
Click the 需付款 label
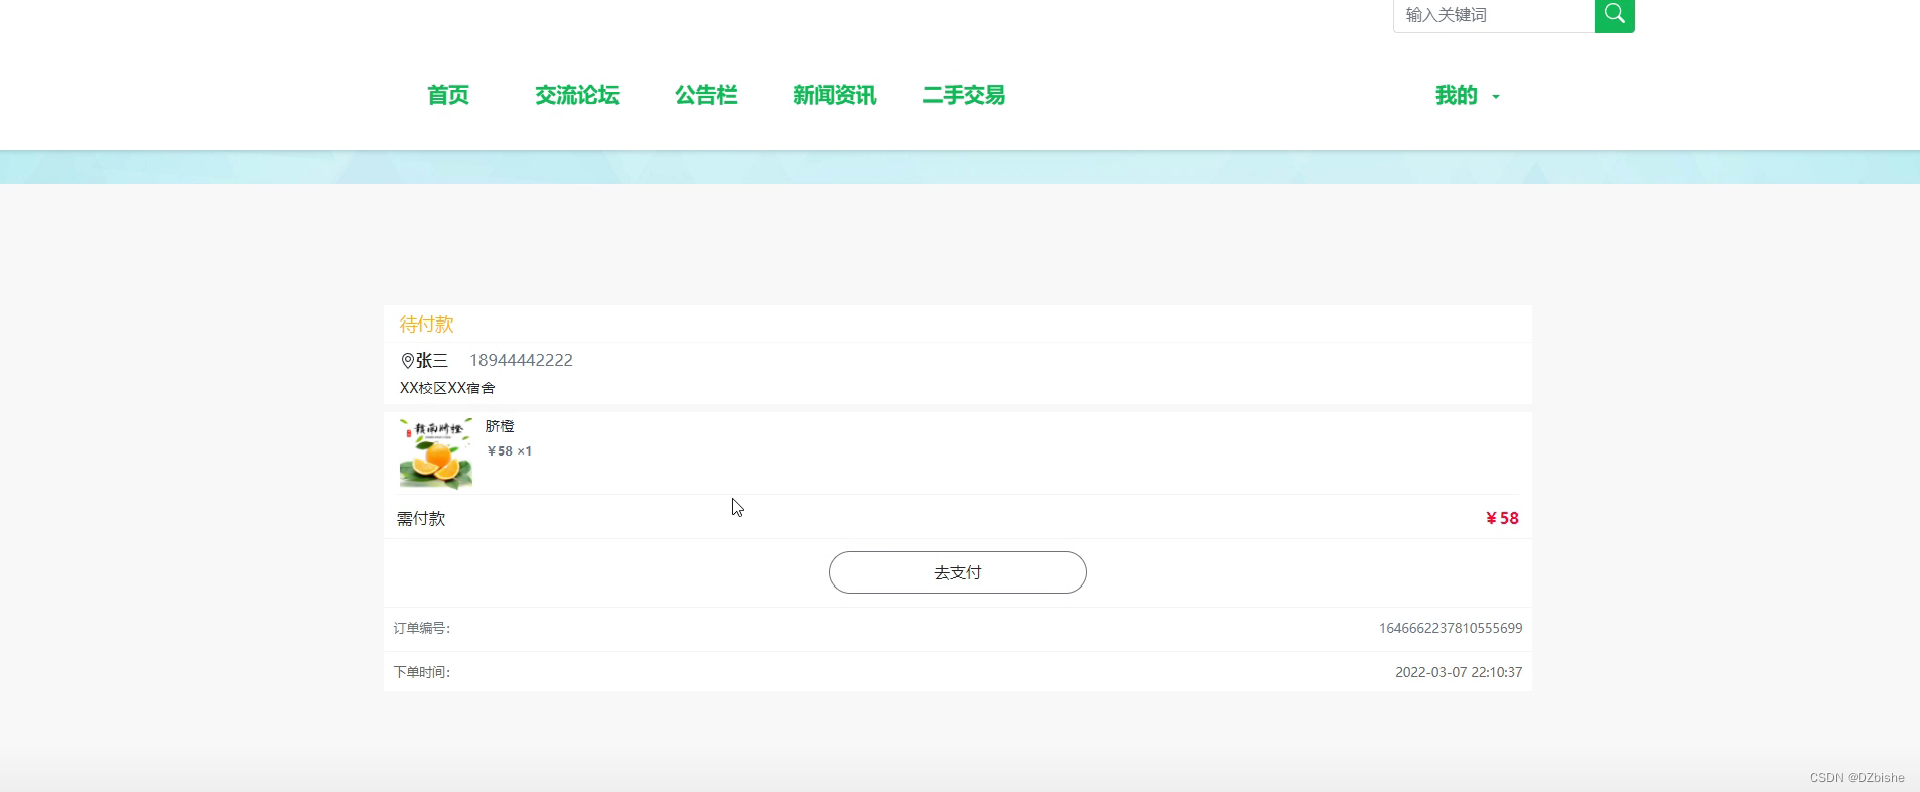421,518
